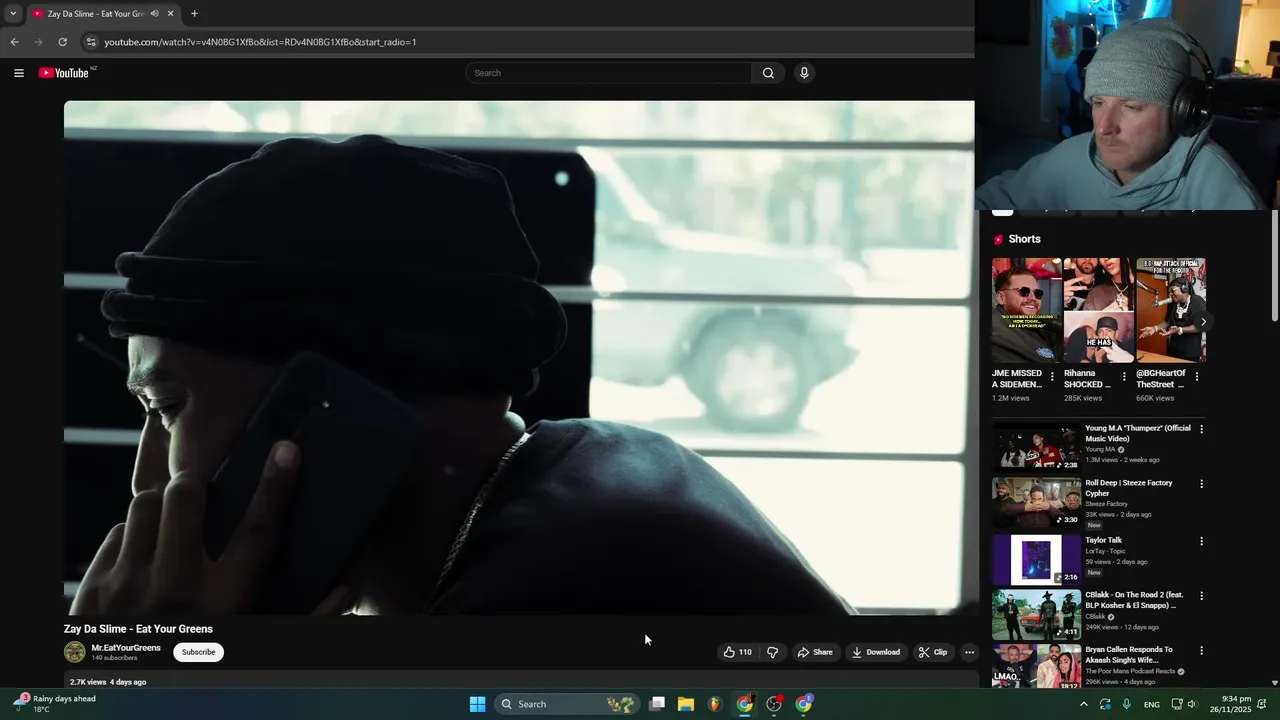Click Steeze Factory channel name
The width and height of the screenshot is (1280, 720).
[1108, 504]
